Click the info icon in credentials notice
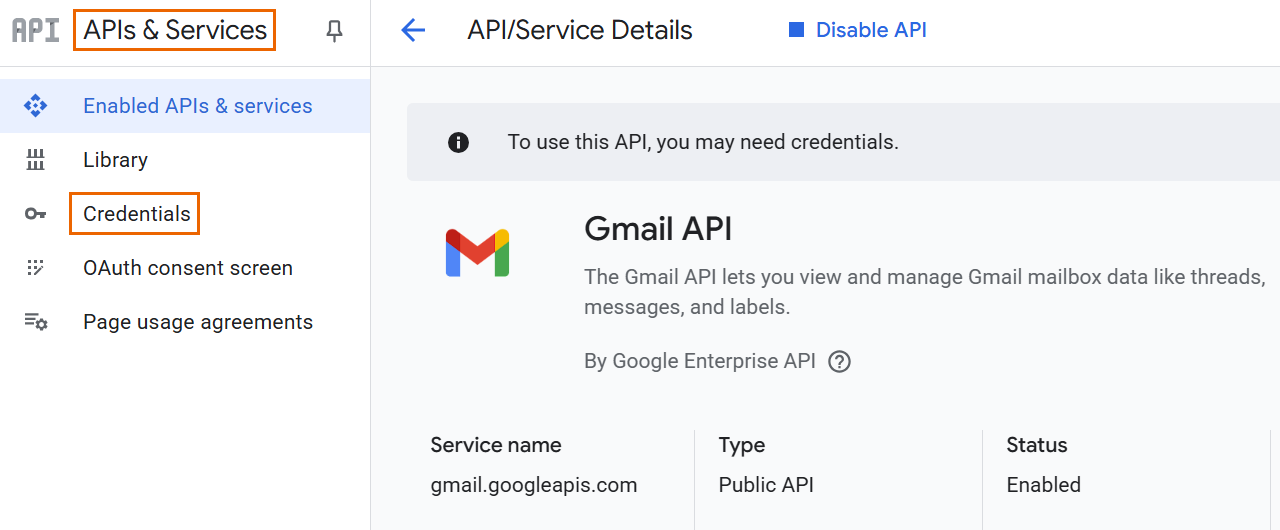 (459, 142)
